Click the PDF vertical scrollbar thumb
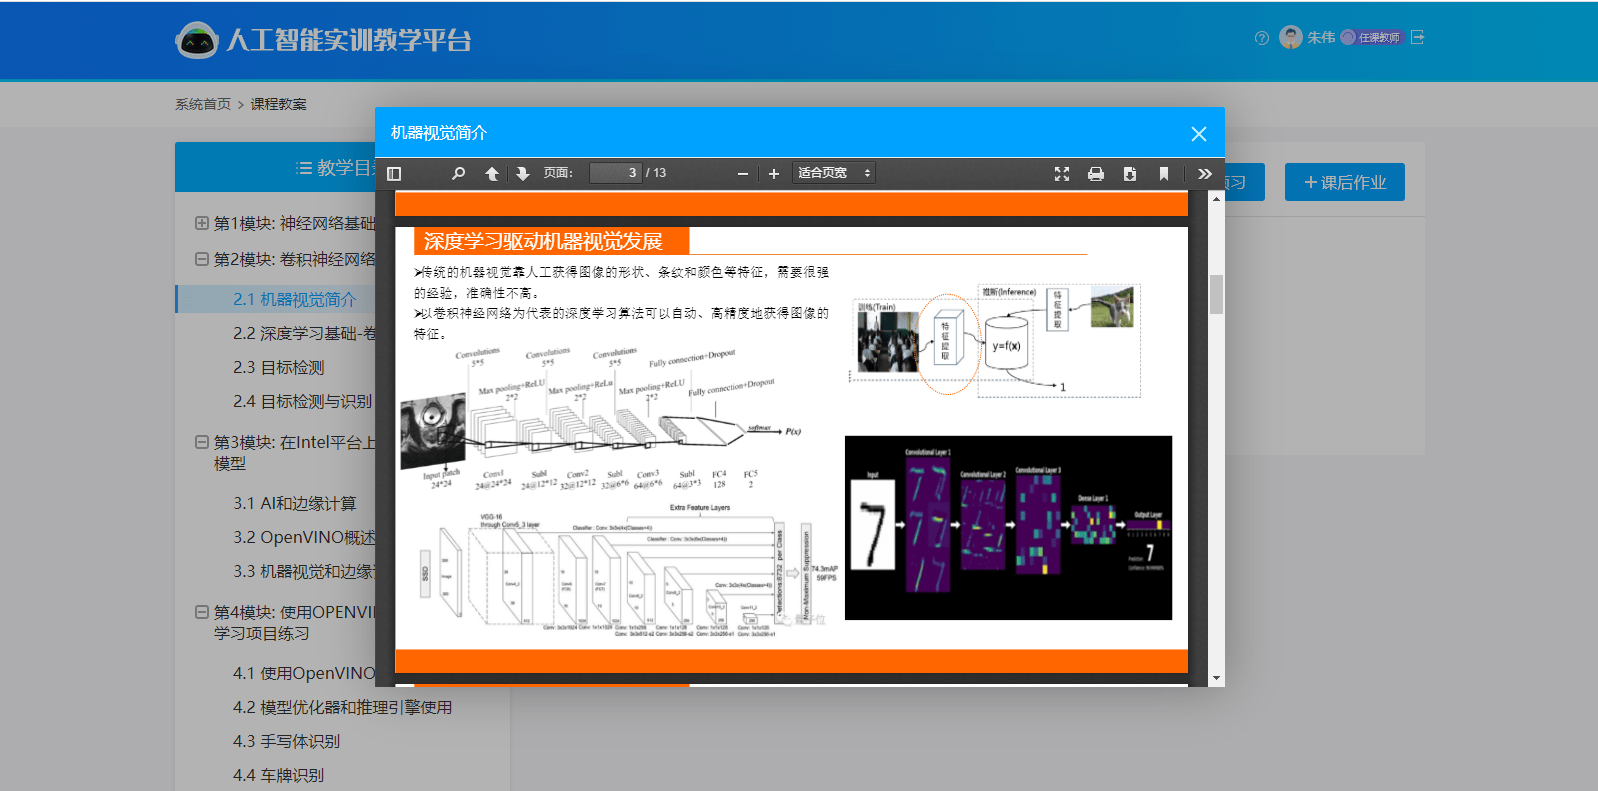1598x791 pixels. point(1216,294)
